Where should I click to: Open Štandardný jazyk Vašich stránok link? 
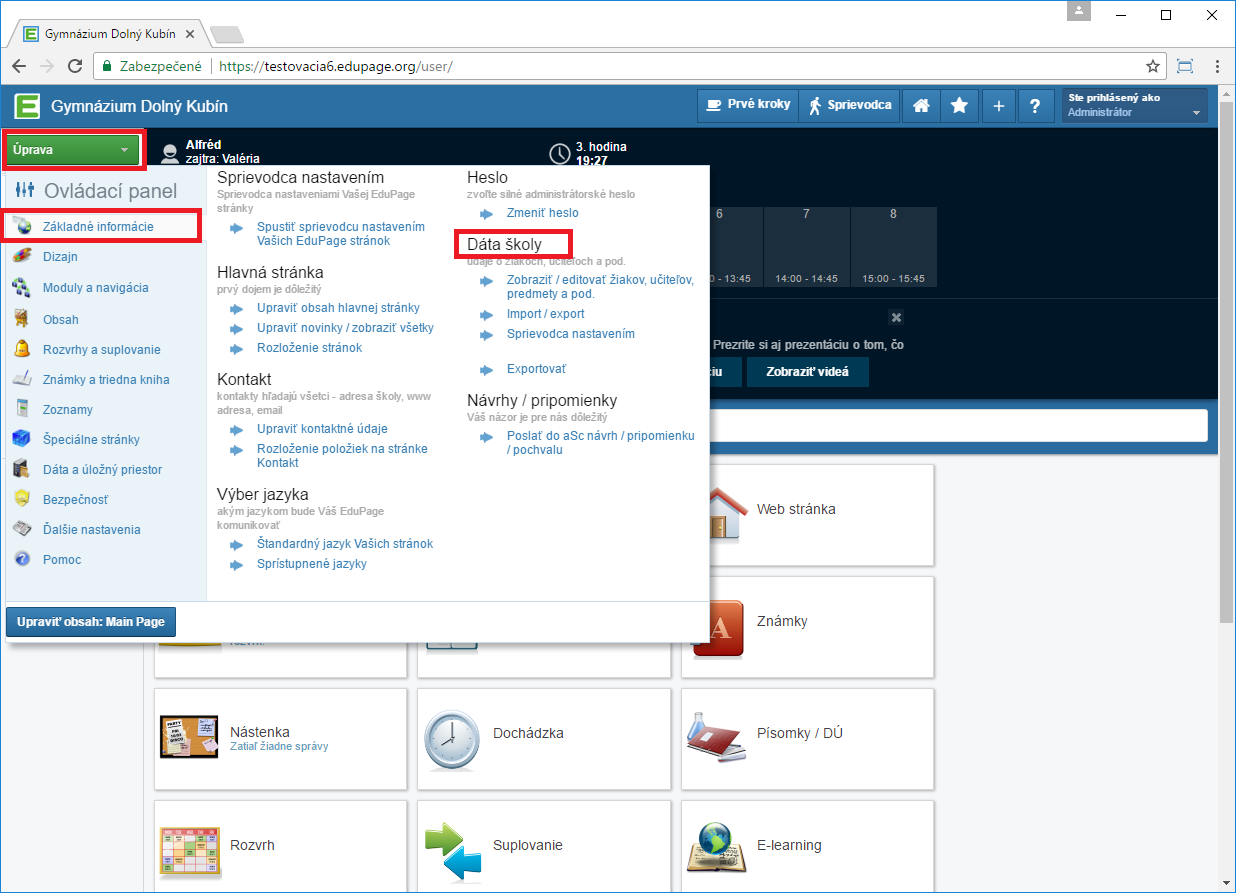(x=345, y=544)
